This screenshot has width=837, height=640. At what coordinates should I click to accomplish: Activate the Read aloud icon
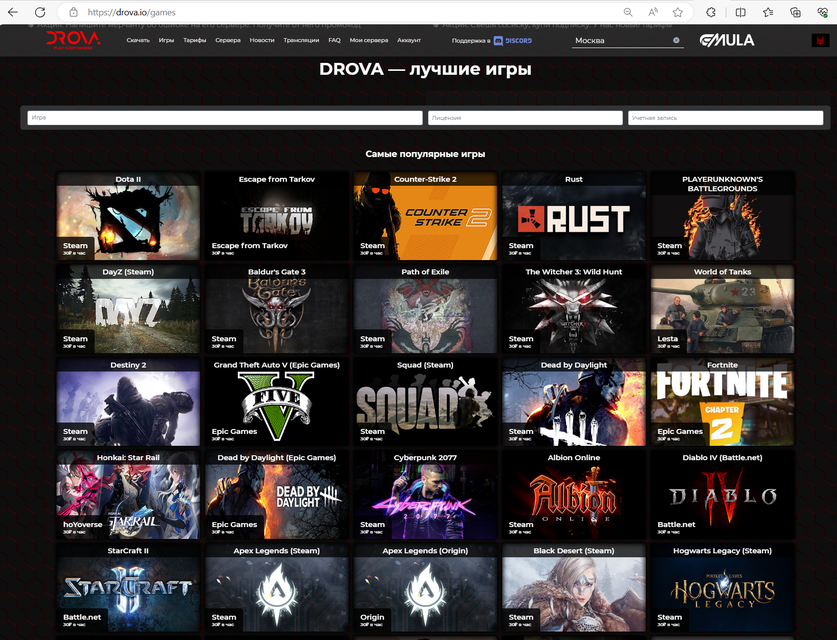pos(653,12)
